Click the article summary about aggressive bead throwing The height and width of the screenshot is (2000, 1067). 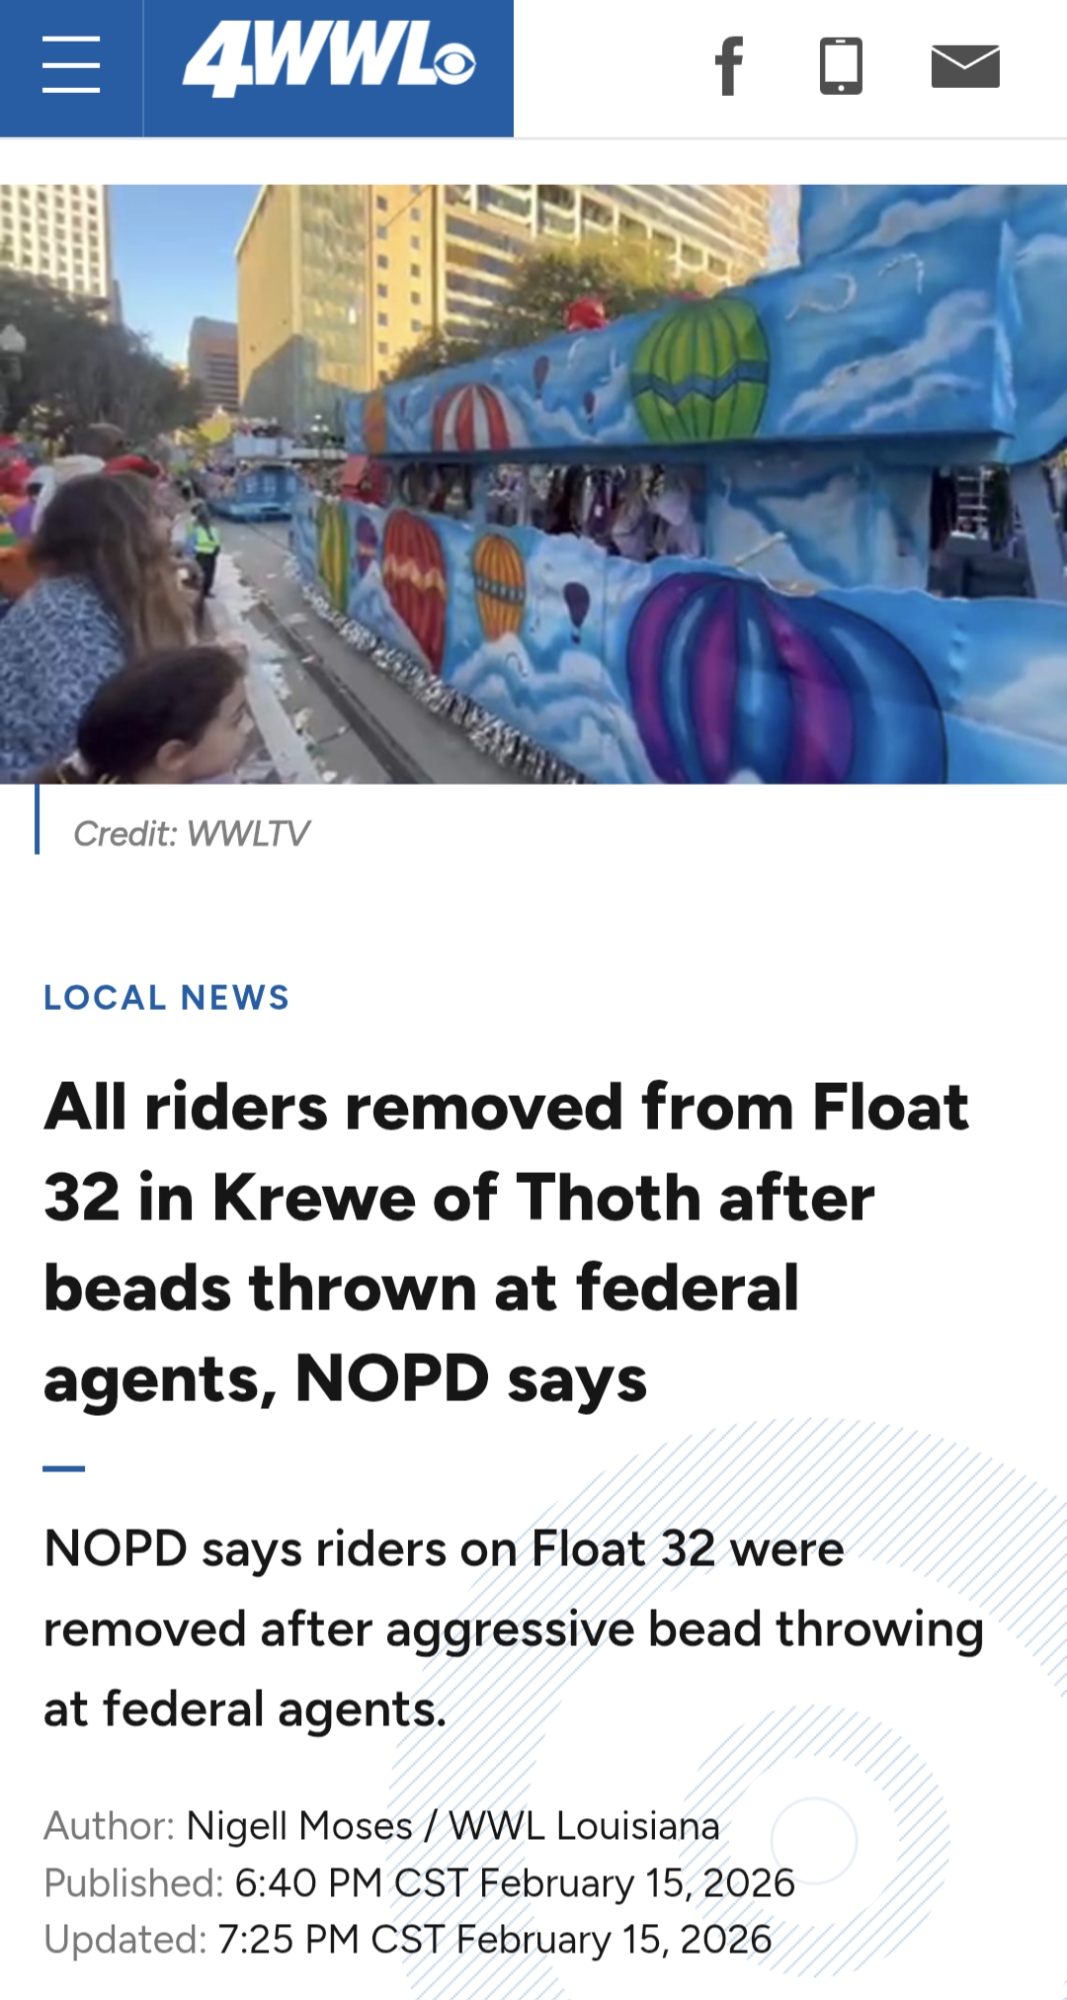pos(513,1628)
